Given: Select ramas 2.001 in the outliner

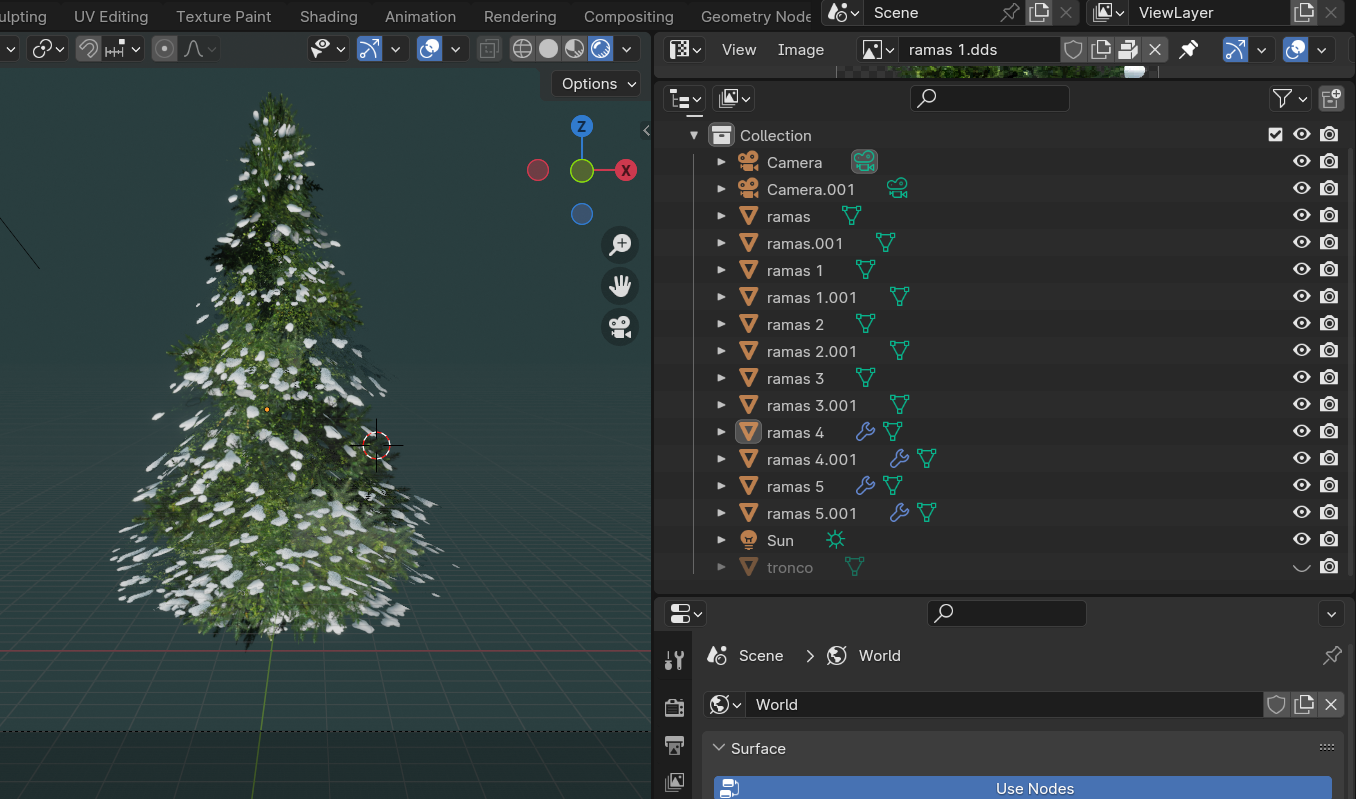Looking at the screenshot, I should [811, 351].
